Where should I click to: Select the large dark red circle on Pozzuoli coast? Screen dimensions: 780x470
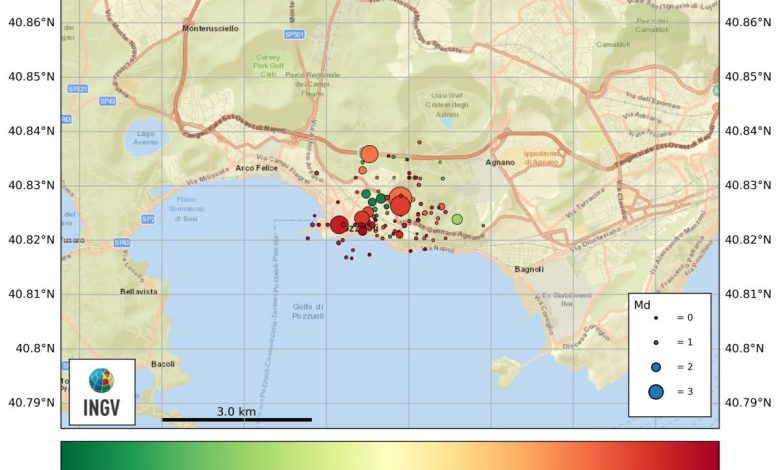[339, 225]
